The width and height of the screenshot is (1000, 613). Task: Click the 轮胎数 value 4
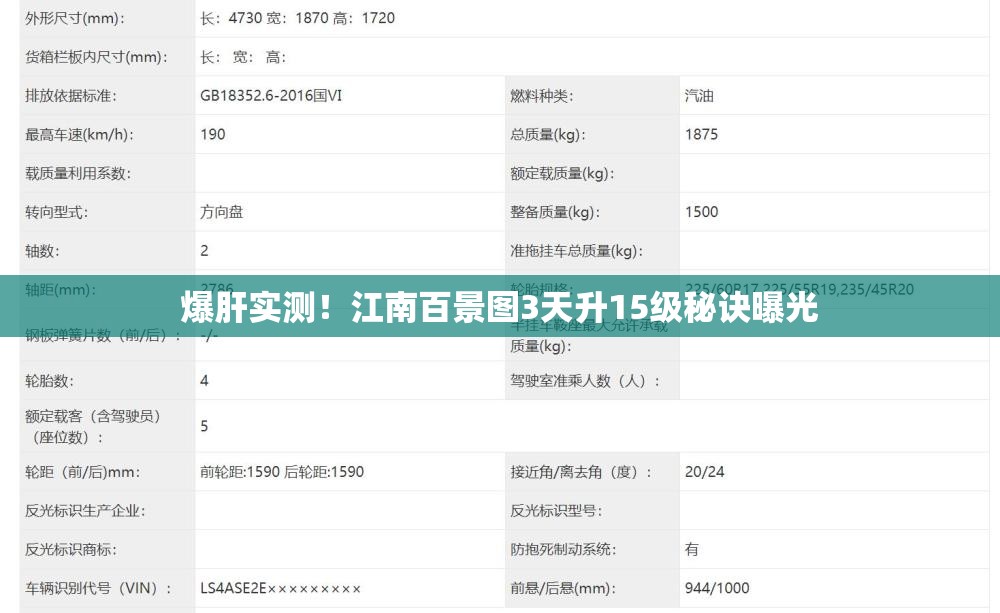(x=206, y=381)
